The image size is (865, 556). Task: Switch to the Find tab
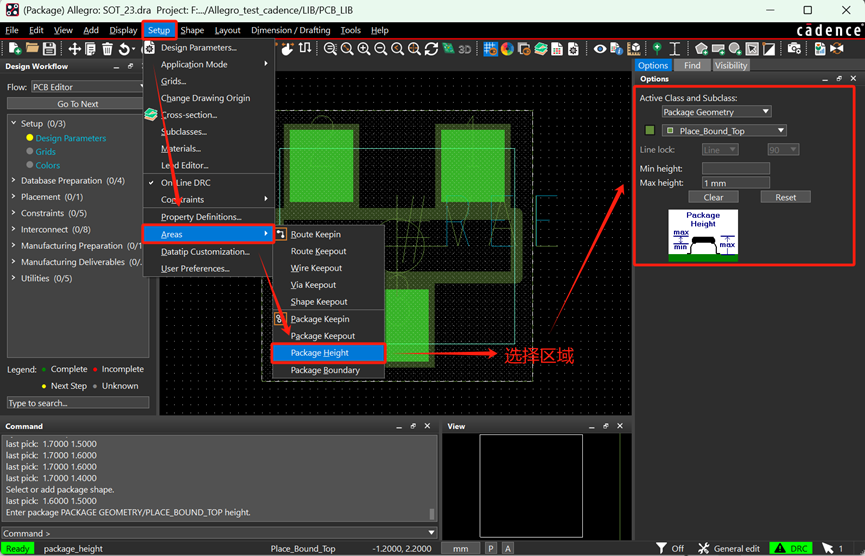(x=692, y=65)
